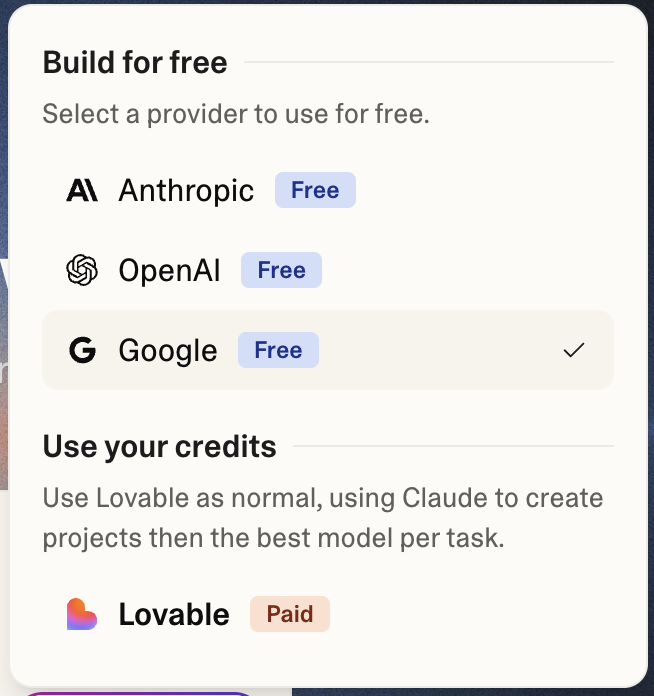Select the Google provider label
Image resolution: width=654 pixels, height=696 pixels.
pyautogui.click(x=167, y=350)
